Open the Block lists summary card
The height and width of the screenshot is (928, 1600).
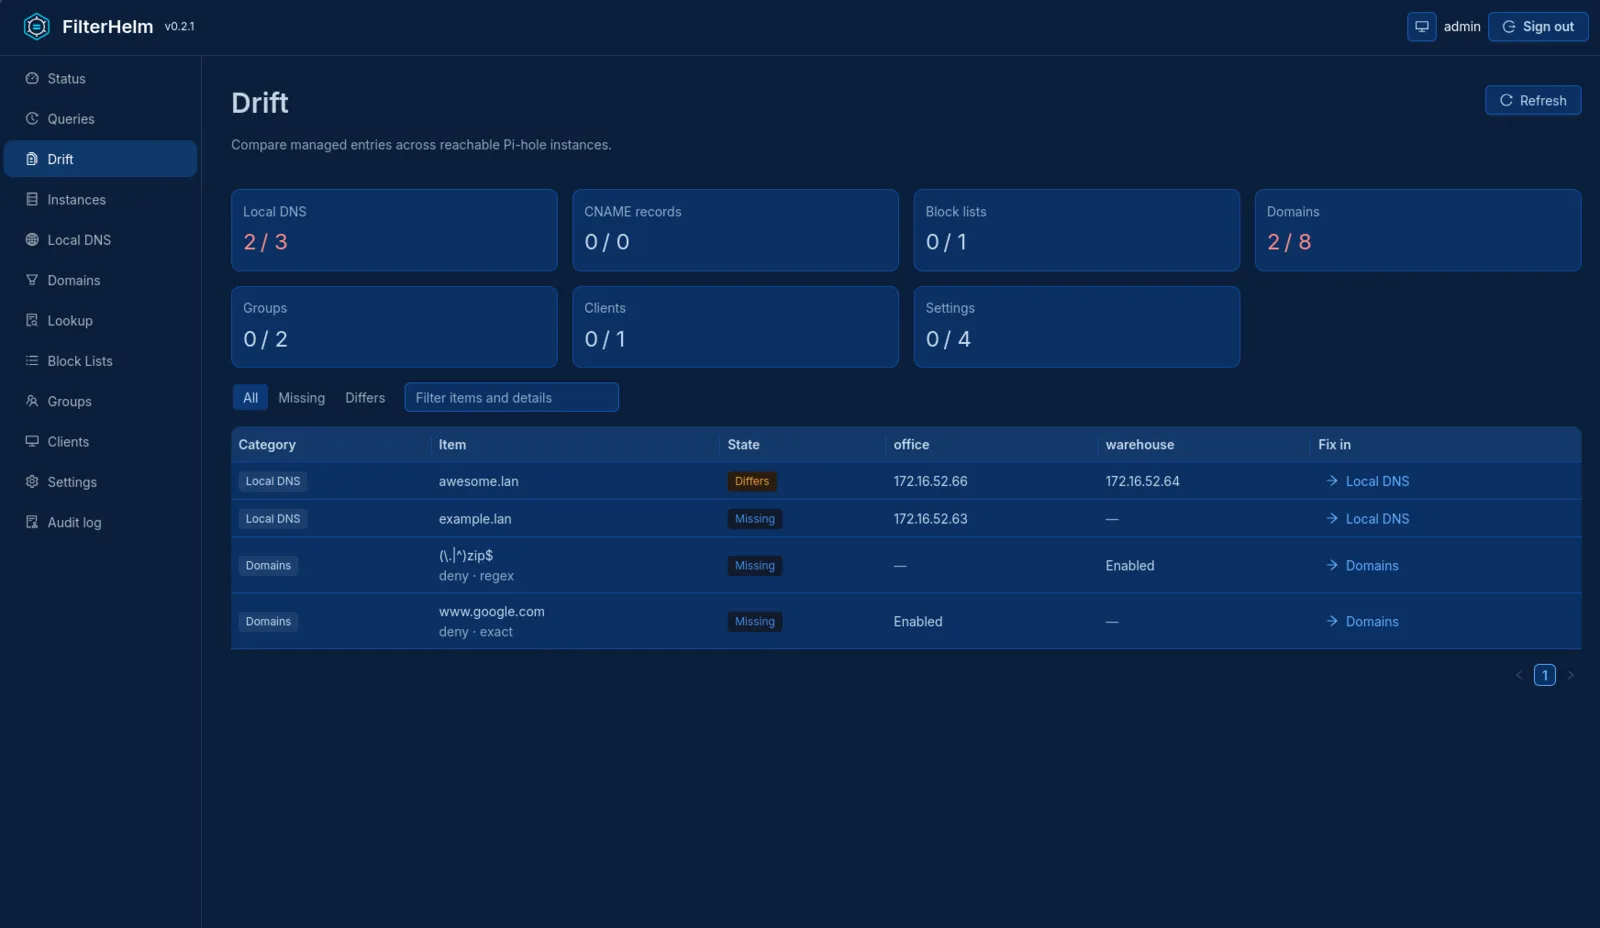point(1076,230)
